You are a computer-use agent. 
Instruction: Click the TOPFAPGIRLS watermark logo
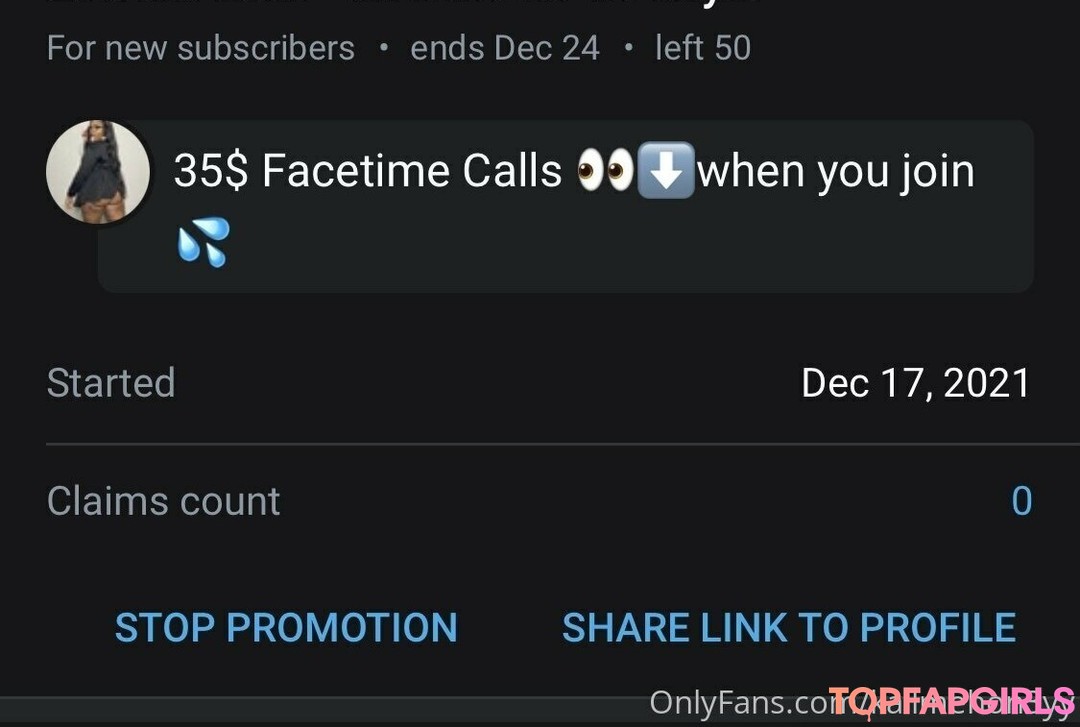[951, 702]
